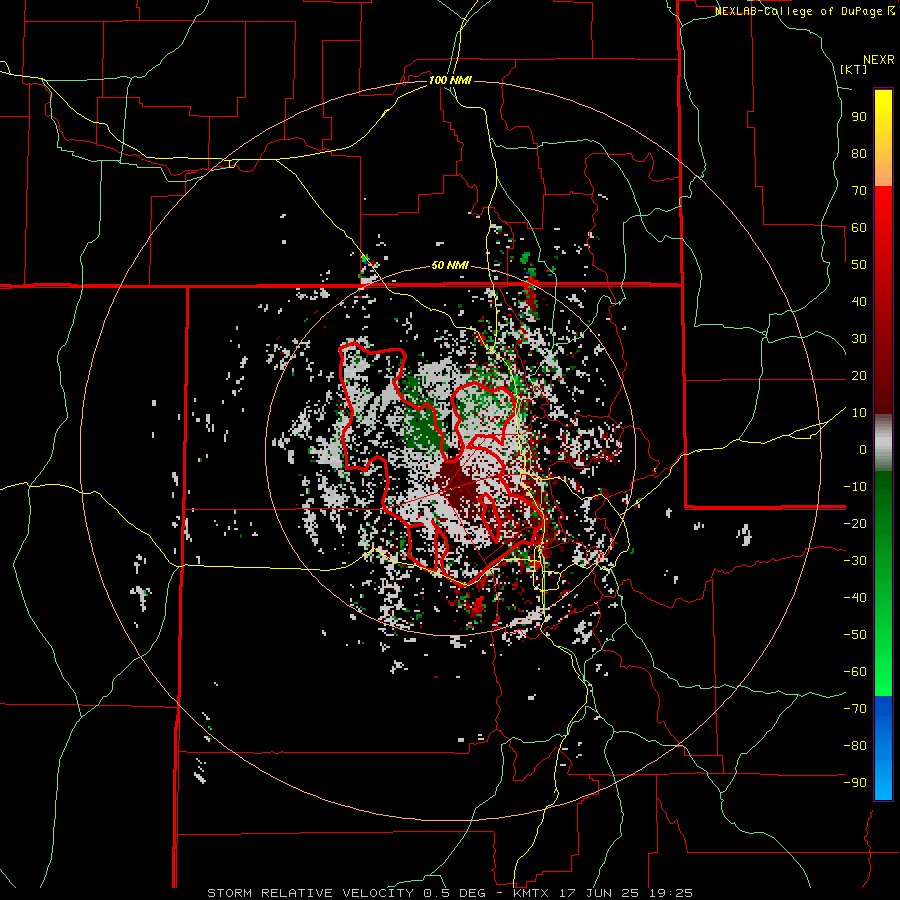Click the 60 value on the color scale
Viewport: 900px width, 900px height.
point(859,228)
